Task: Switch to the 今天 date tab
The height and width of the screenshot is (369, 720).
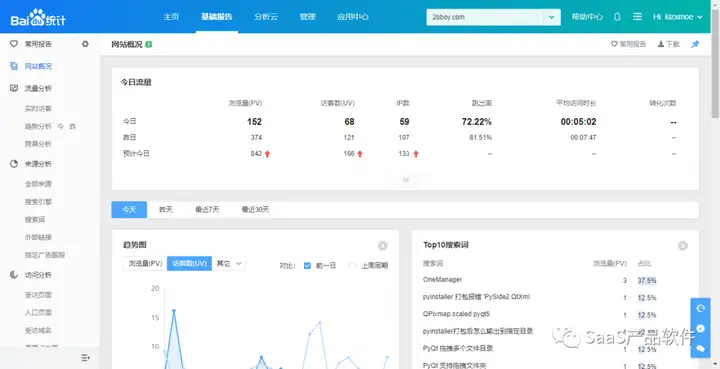Action: pos(129,210)
